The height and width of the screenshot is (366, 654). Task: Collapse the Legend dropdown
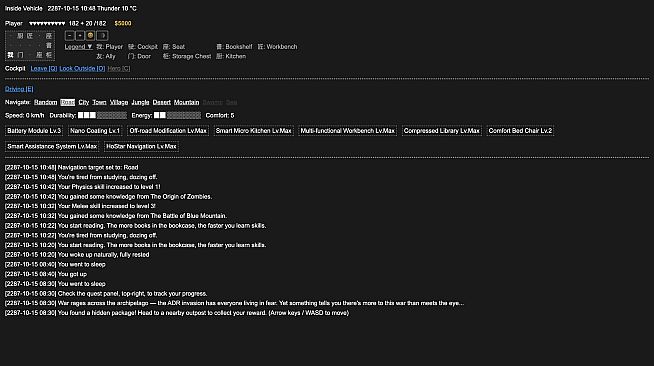[x=78, y=47]
